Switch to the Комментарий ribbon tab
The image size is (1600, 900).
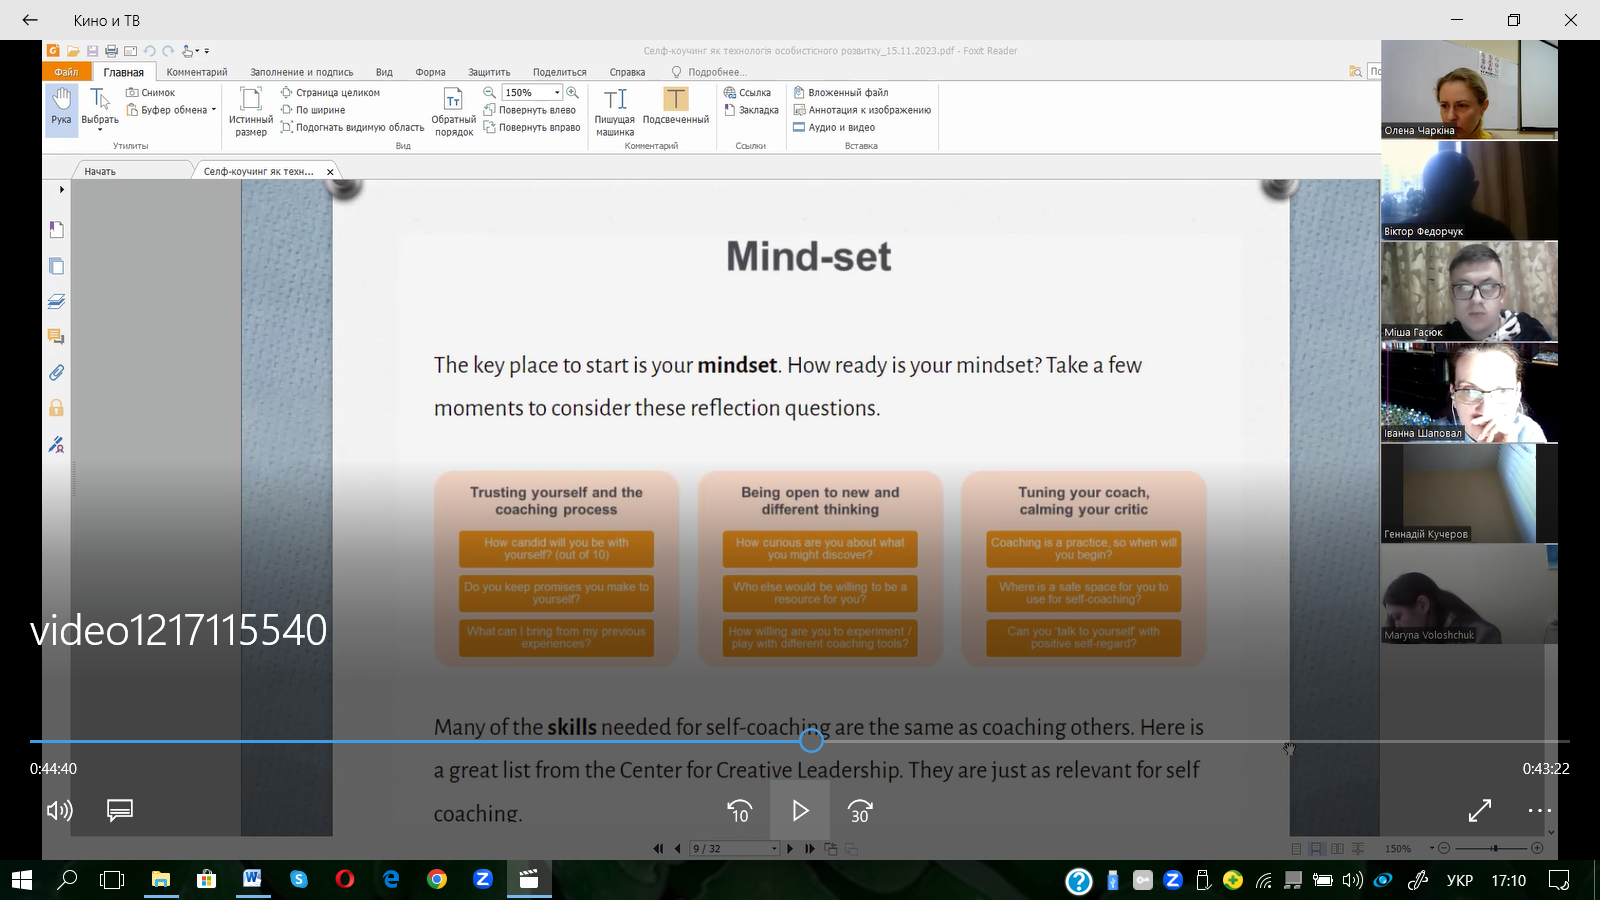tap(197, 72)
